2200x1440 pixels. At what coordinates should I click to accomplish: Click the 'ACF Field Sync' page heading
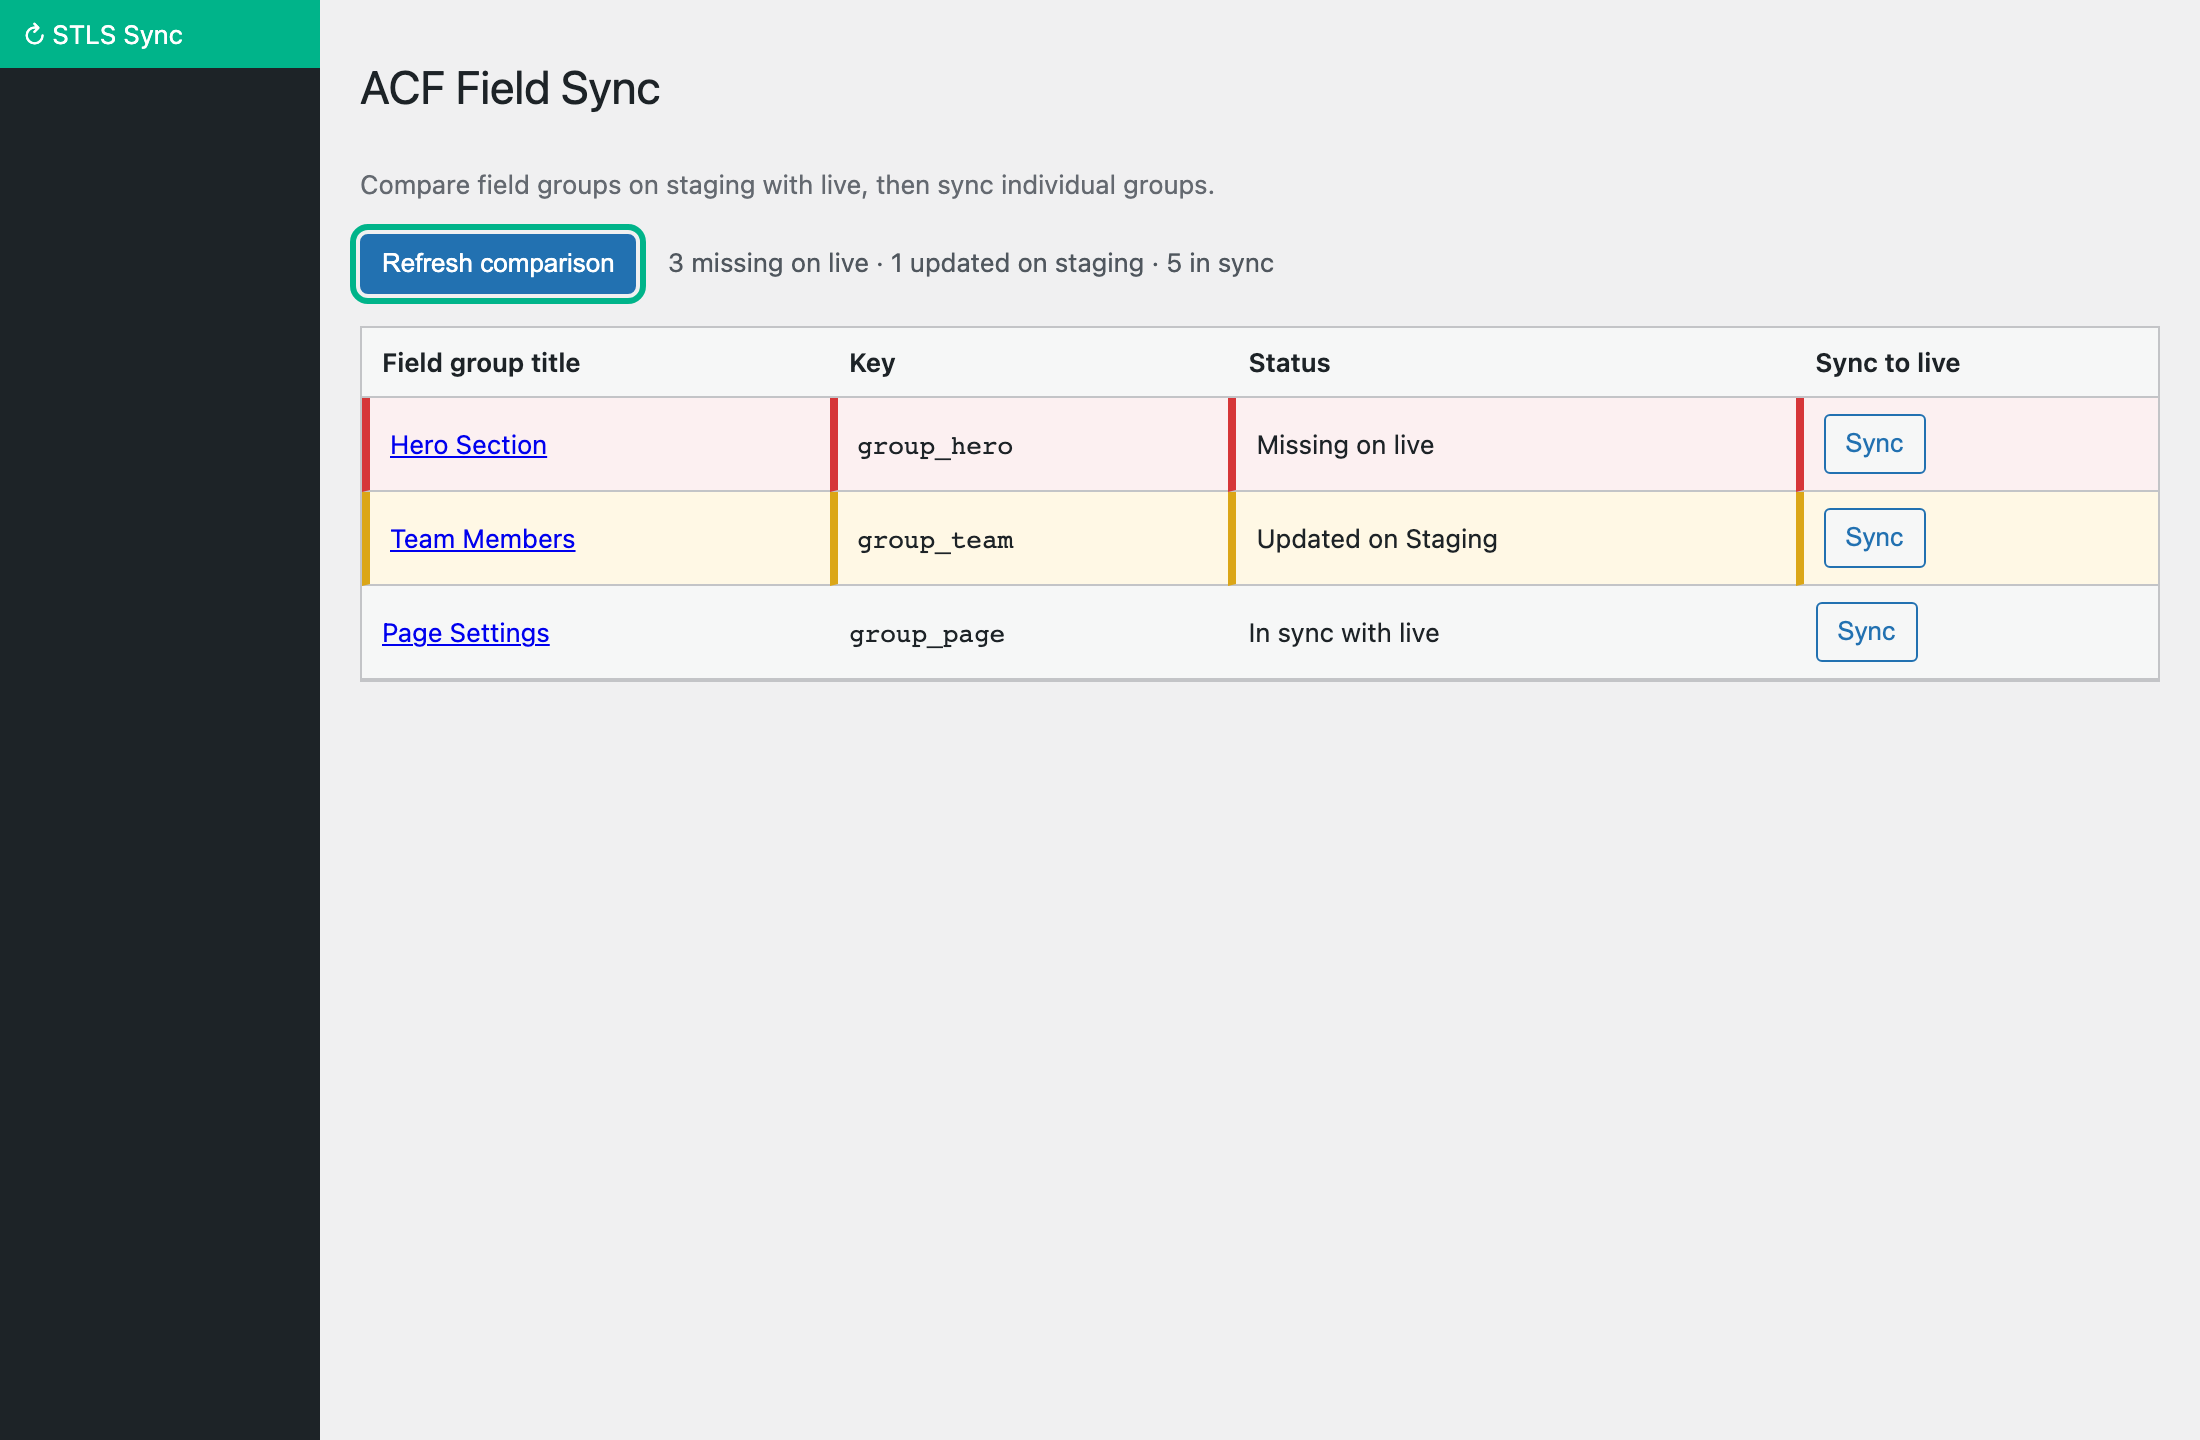click(x=510, y=88)
